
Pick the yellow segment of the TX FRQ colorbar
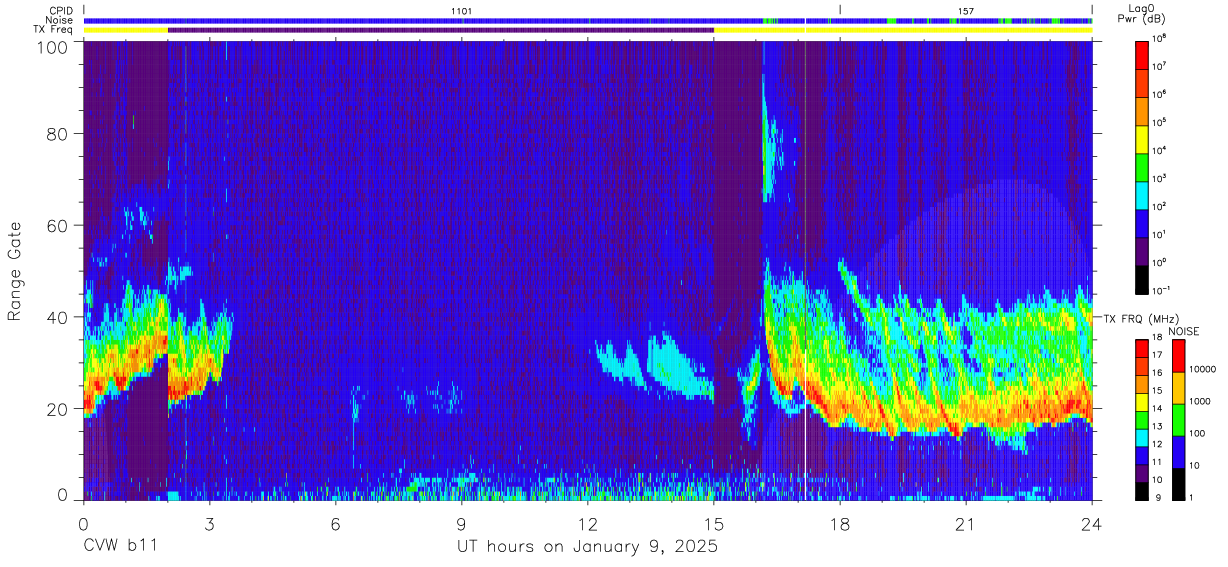(1144, 402)
